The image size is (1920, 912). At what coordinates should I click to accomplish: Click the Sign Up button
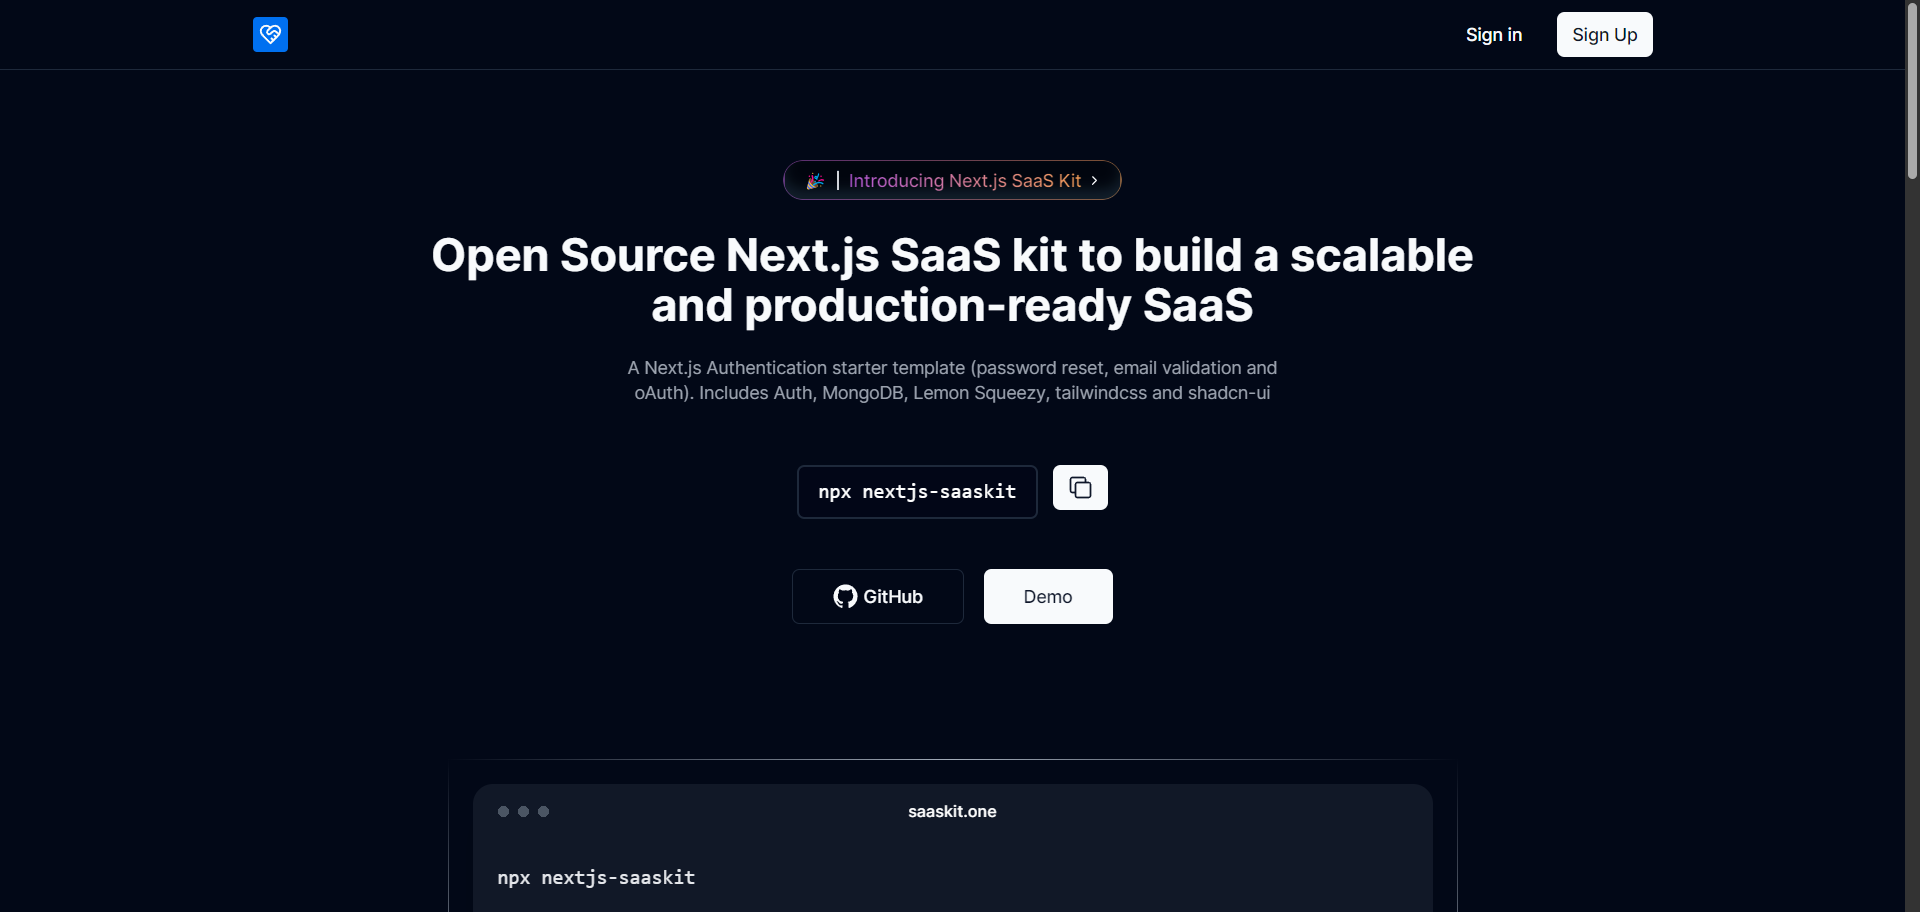click(x=1604, y=34)
